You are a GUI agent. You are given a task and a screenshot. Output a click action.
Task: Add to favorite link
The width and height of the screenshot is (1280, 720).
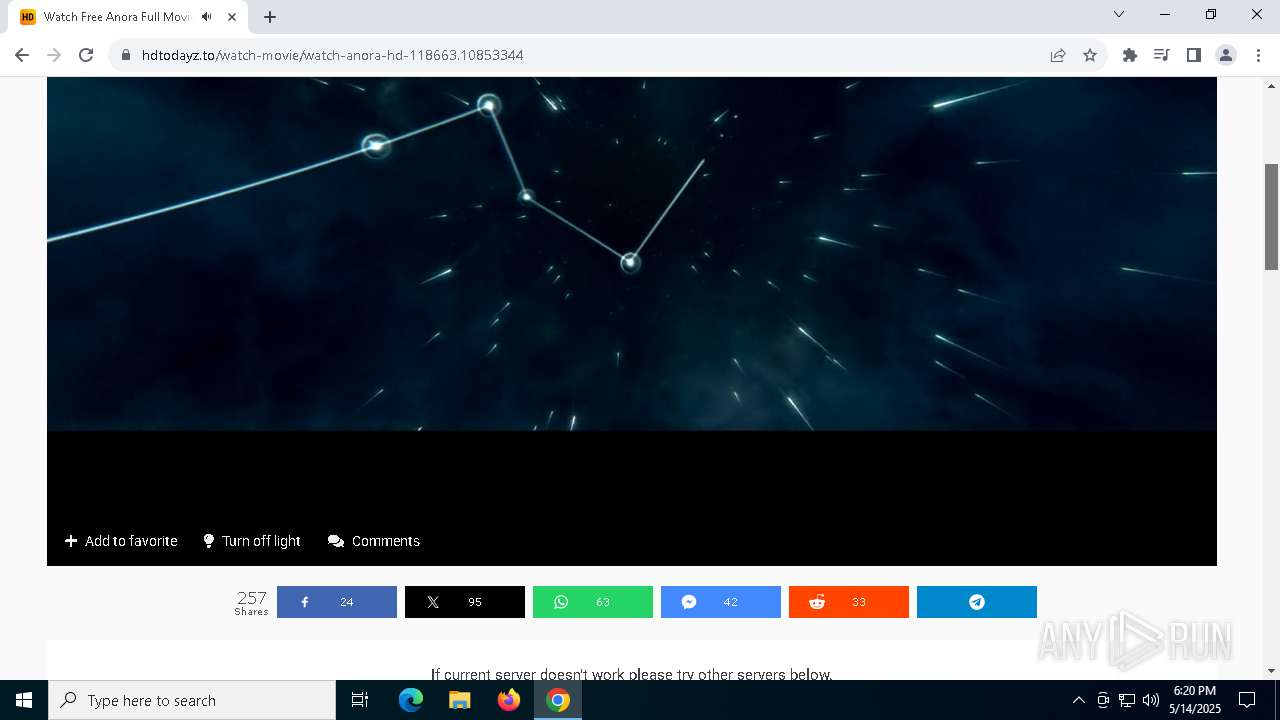[121, 541]
